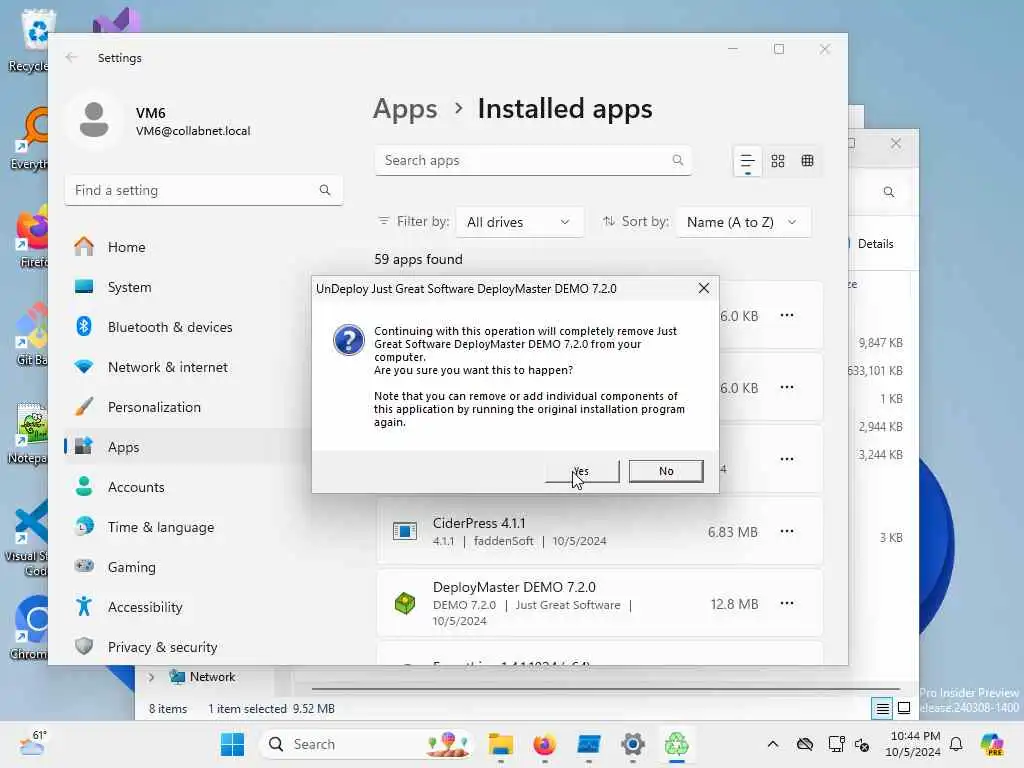Open Privacy & security settings
The image size is (1024, 768).
point(162,647)
